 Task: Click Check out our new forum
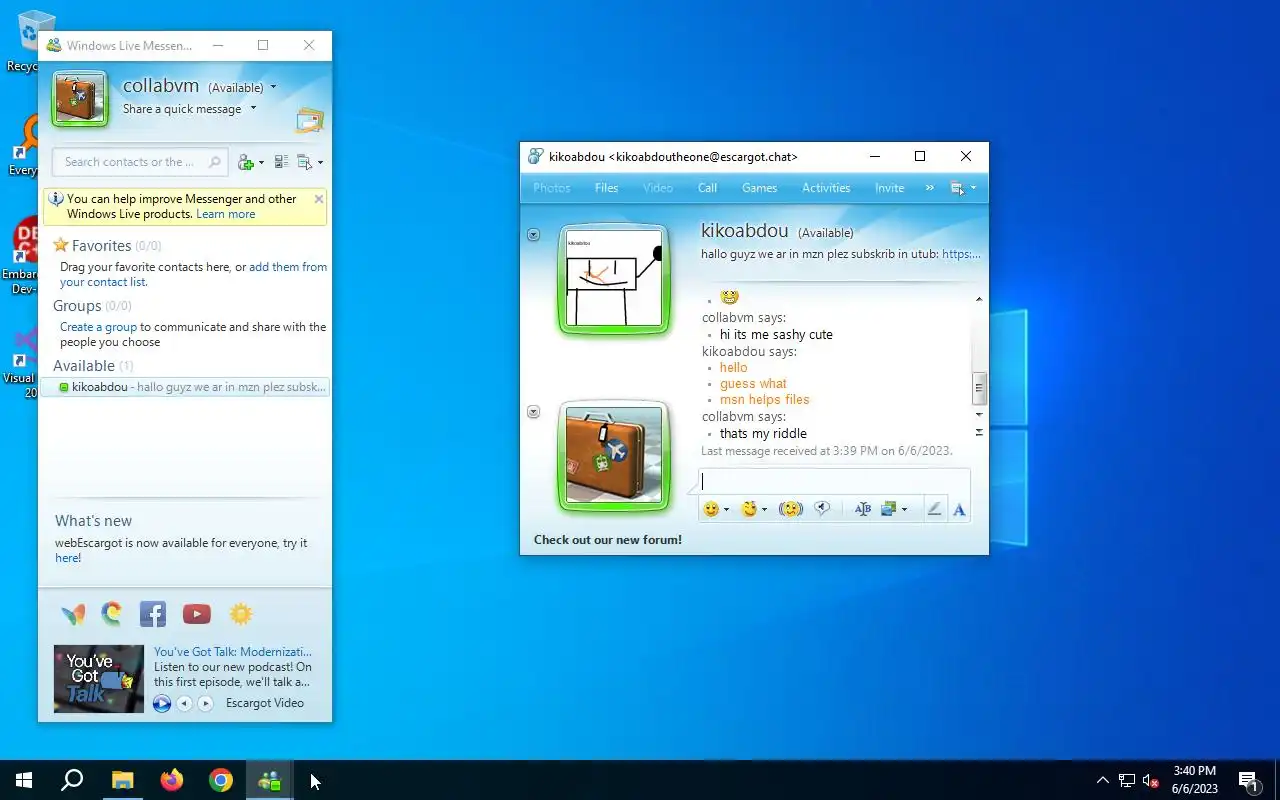click(x=608, y=540)
